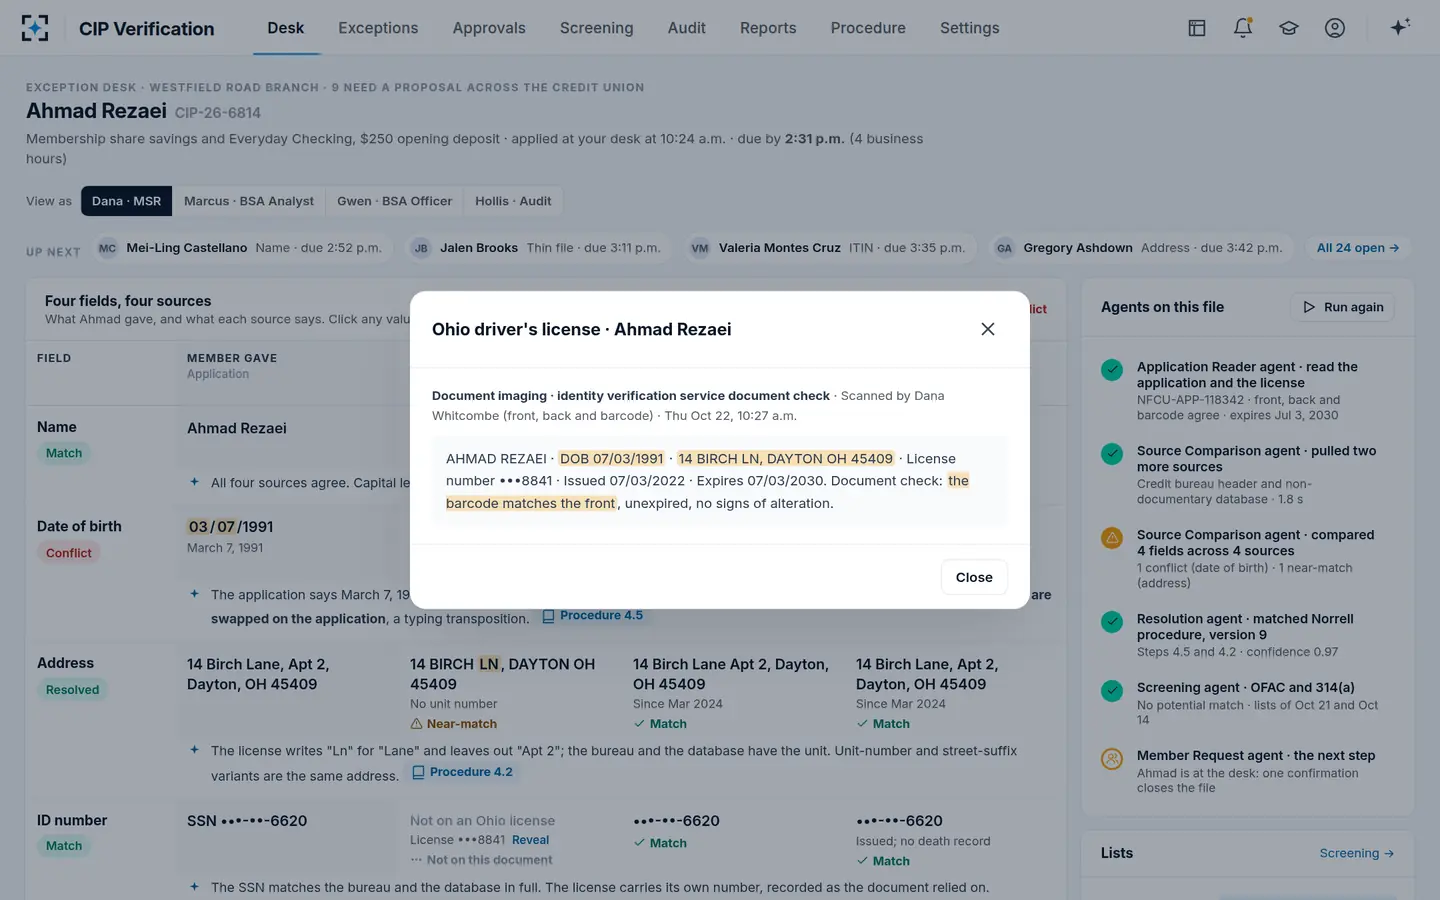The width and height of the screenshot is (1440, 900).
Task: Click the Member Request agent person icon
Action: [x=1112, y=759]
